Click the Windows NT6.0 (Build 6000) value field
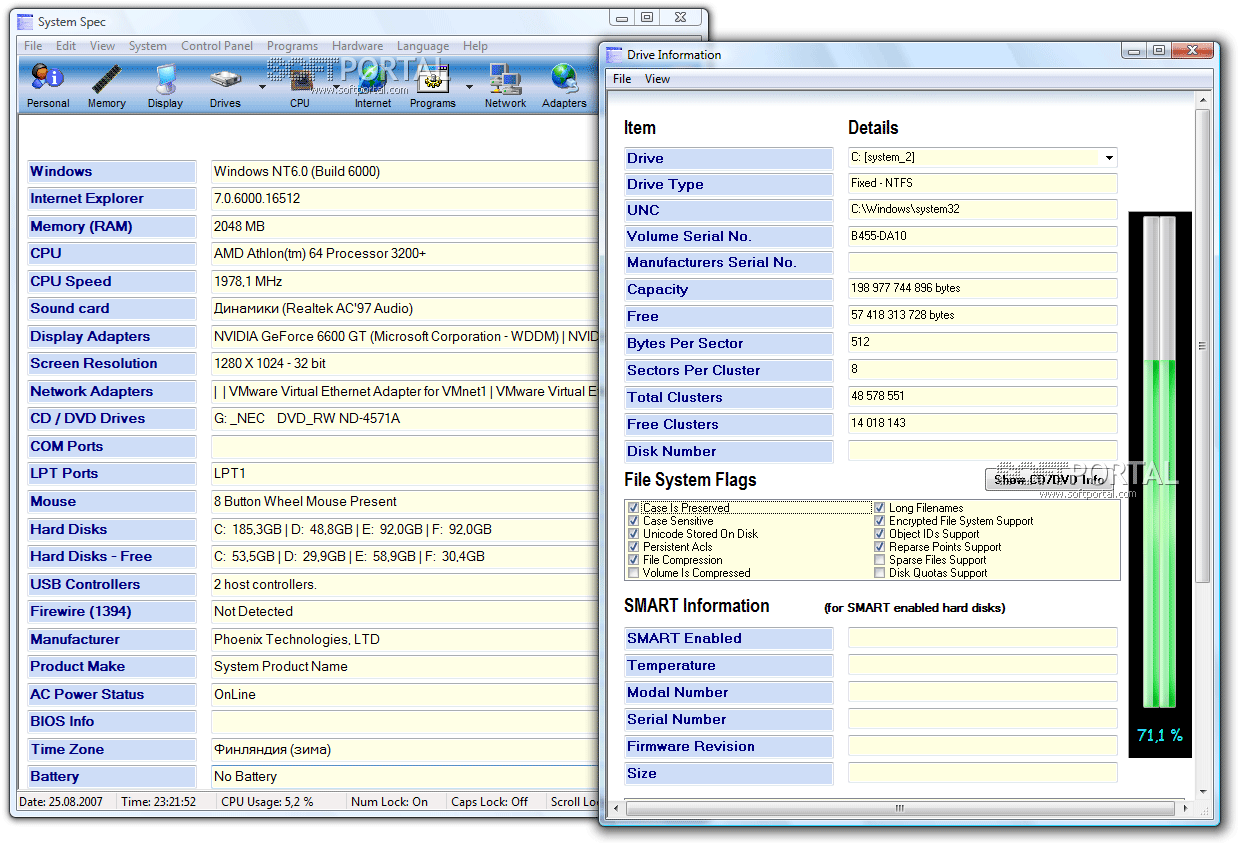Screen dimensions: 1238x843 pos(405,171)
